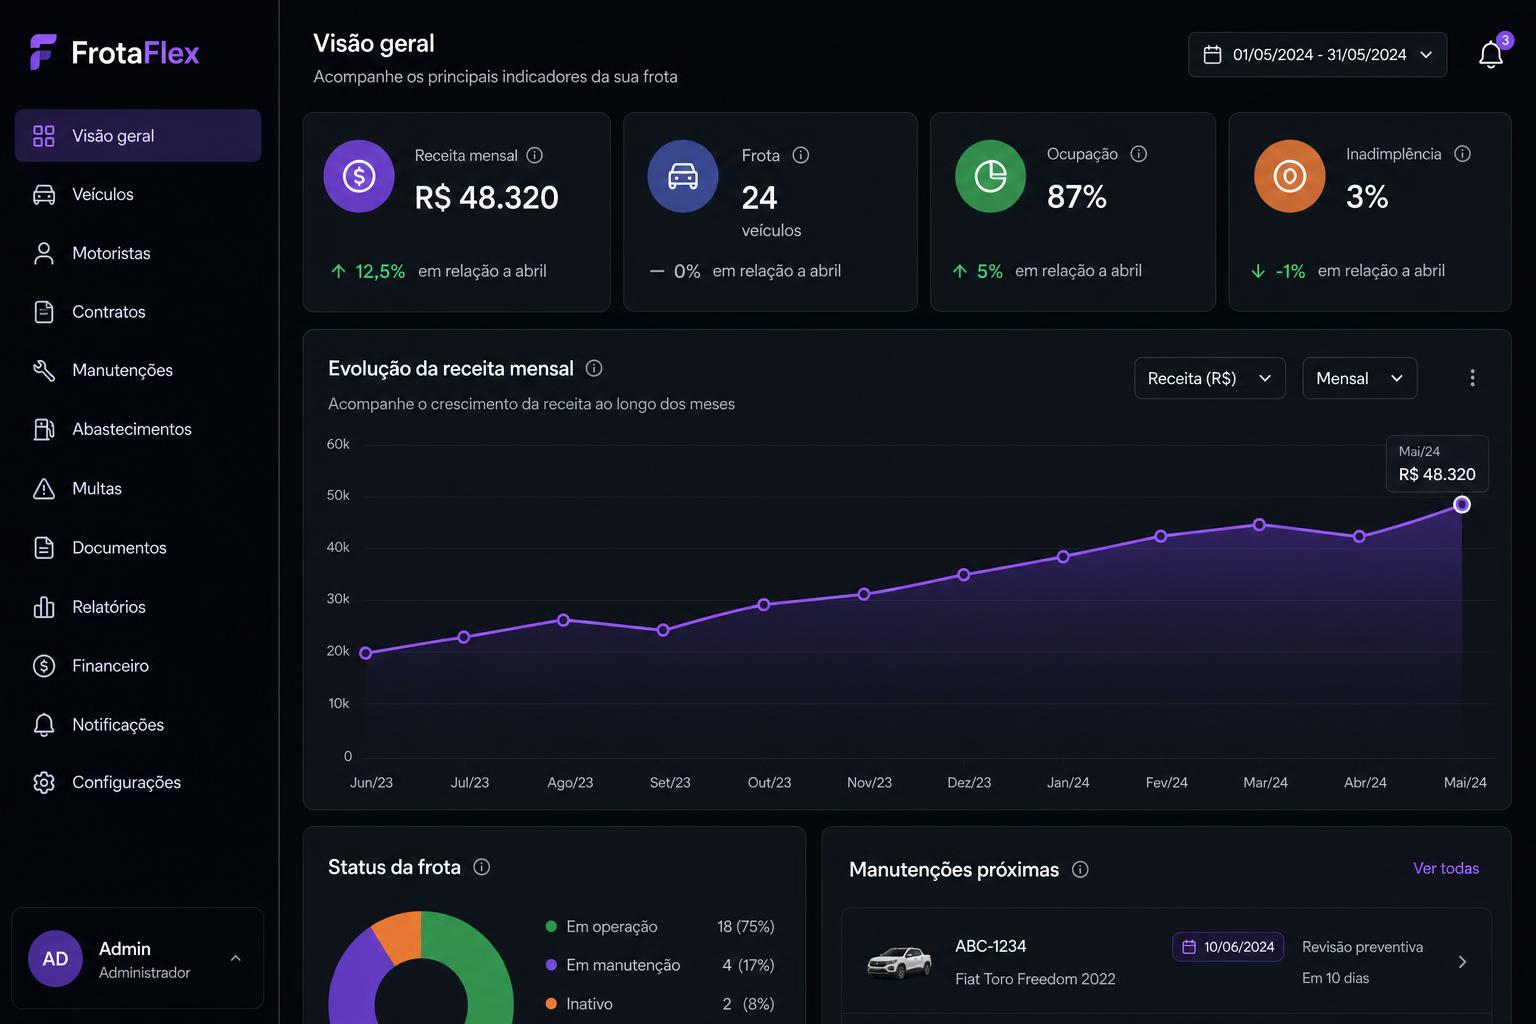
Task: Show info for Evolução da receita mensal
Action: click(594, 368)
